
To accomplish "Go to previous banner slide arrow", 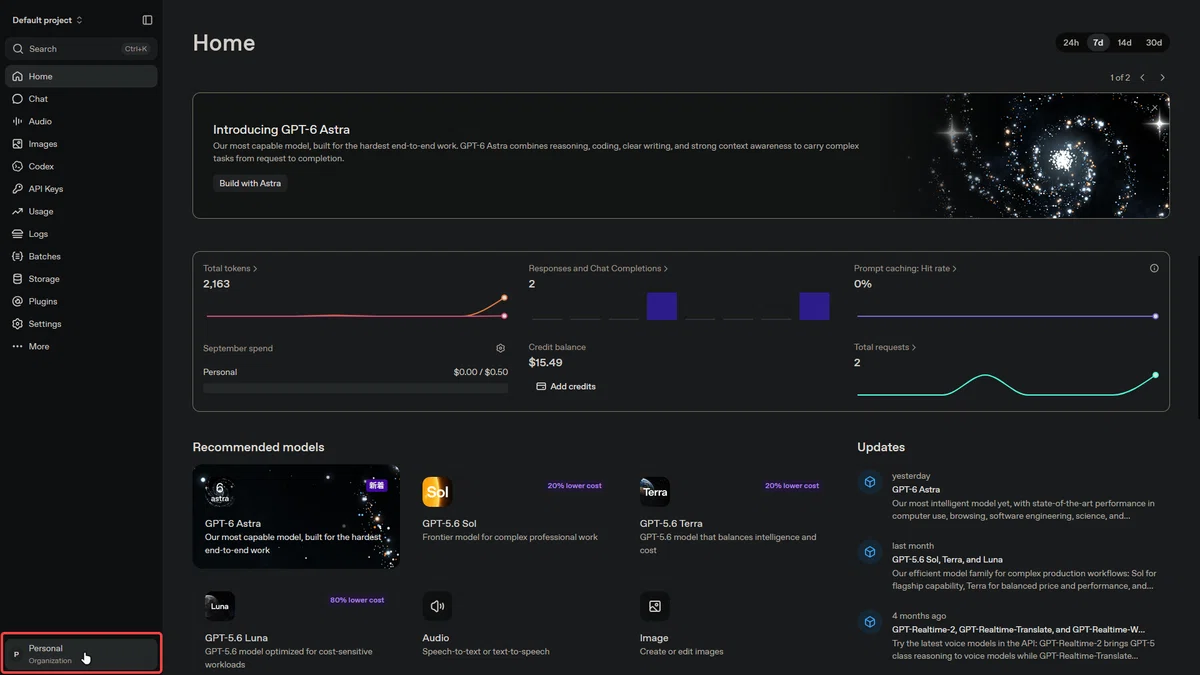I will pyautogui.click(x=1142, y=77).
